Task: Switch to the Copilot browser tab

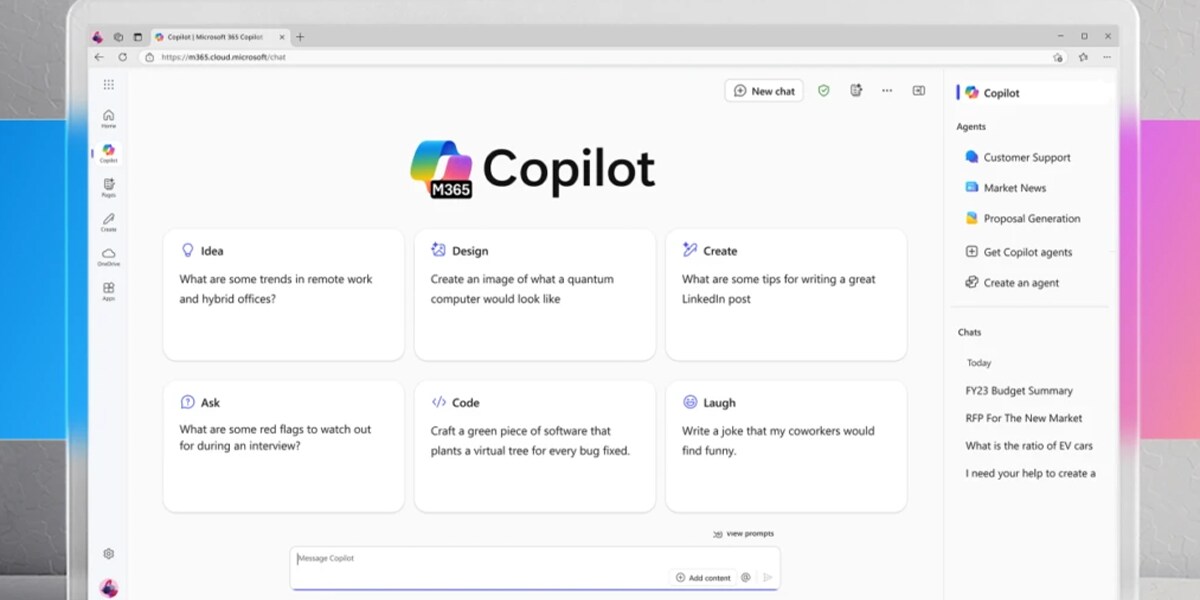Action: coord(215,37)
